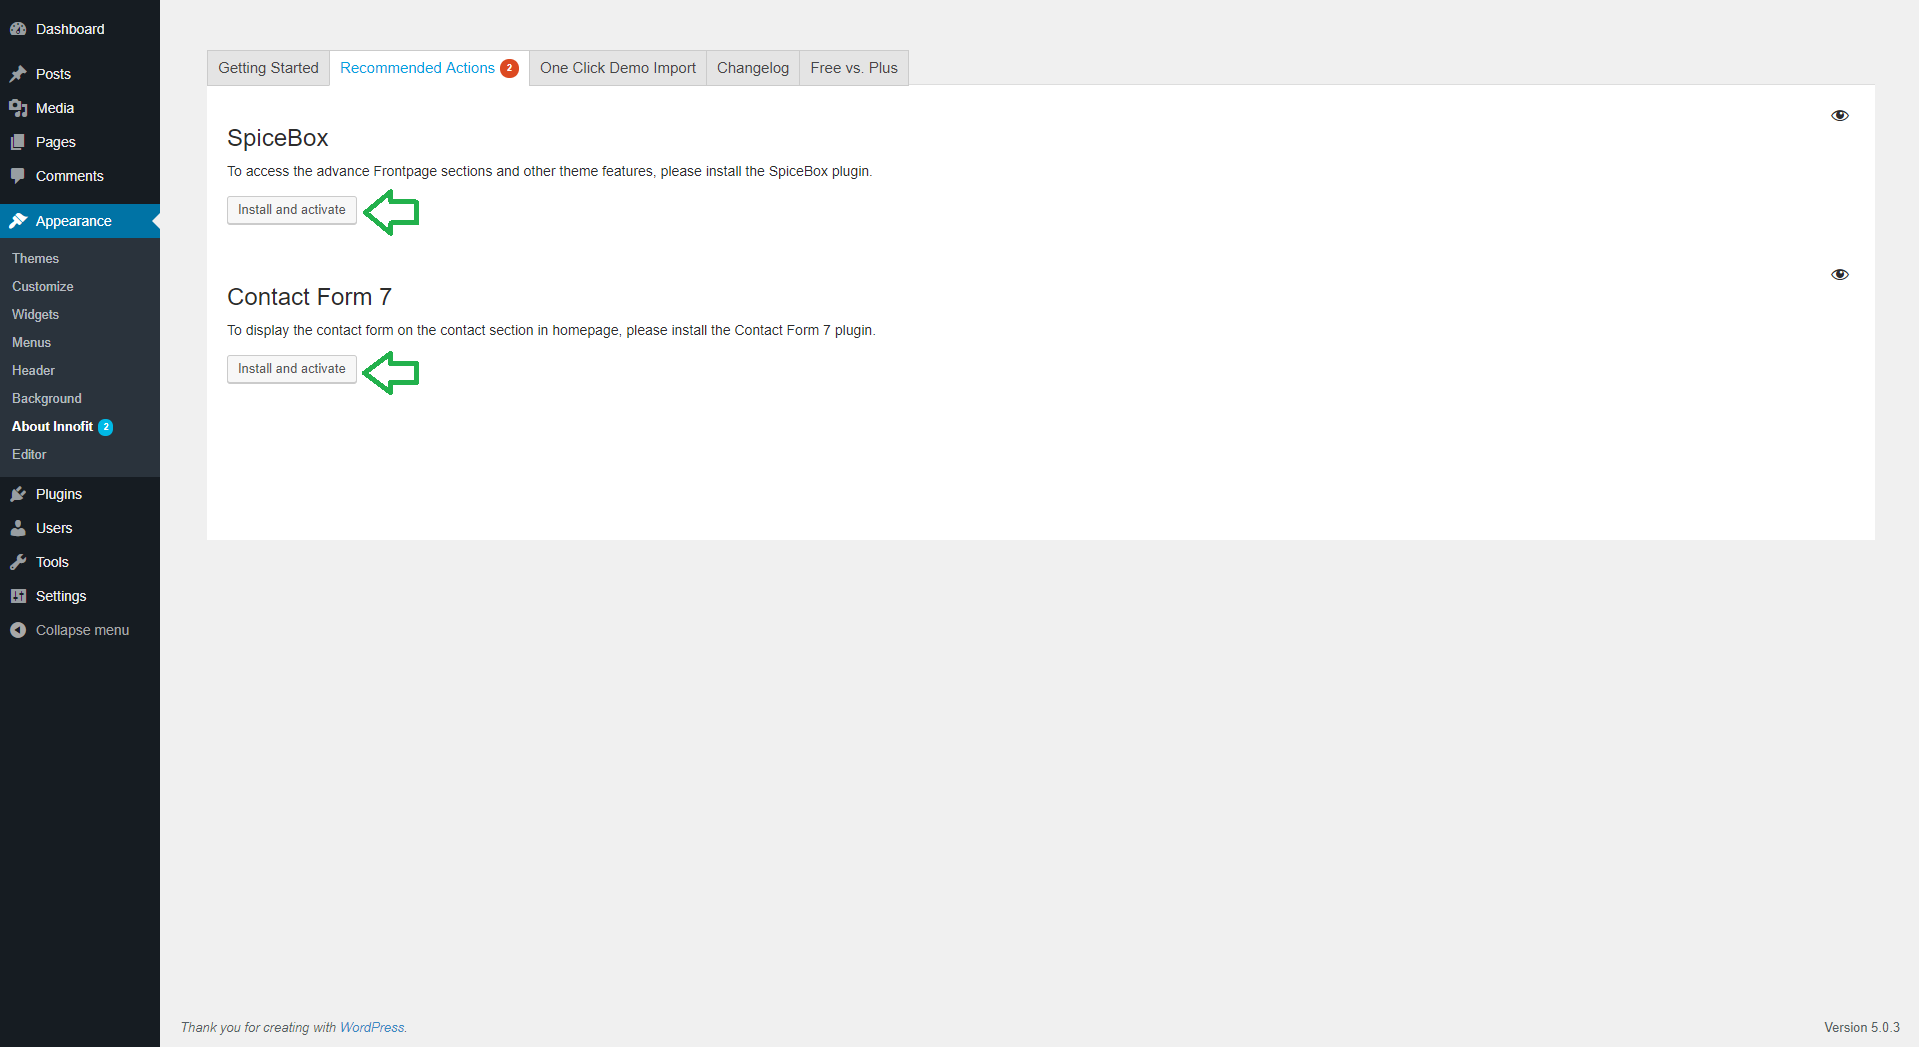Hide the Contact Form 7 recommended action

point(1840,274)
